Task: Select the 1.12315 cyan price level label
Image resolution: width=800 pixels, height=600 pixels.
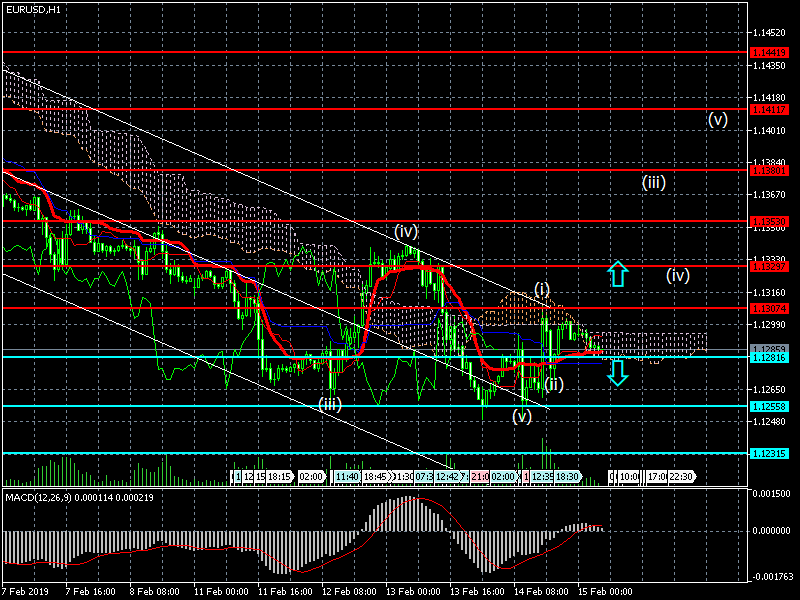Action: pyautogui.click(x=769, y=454)
